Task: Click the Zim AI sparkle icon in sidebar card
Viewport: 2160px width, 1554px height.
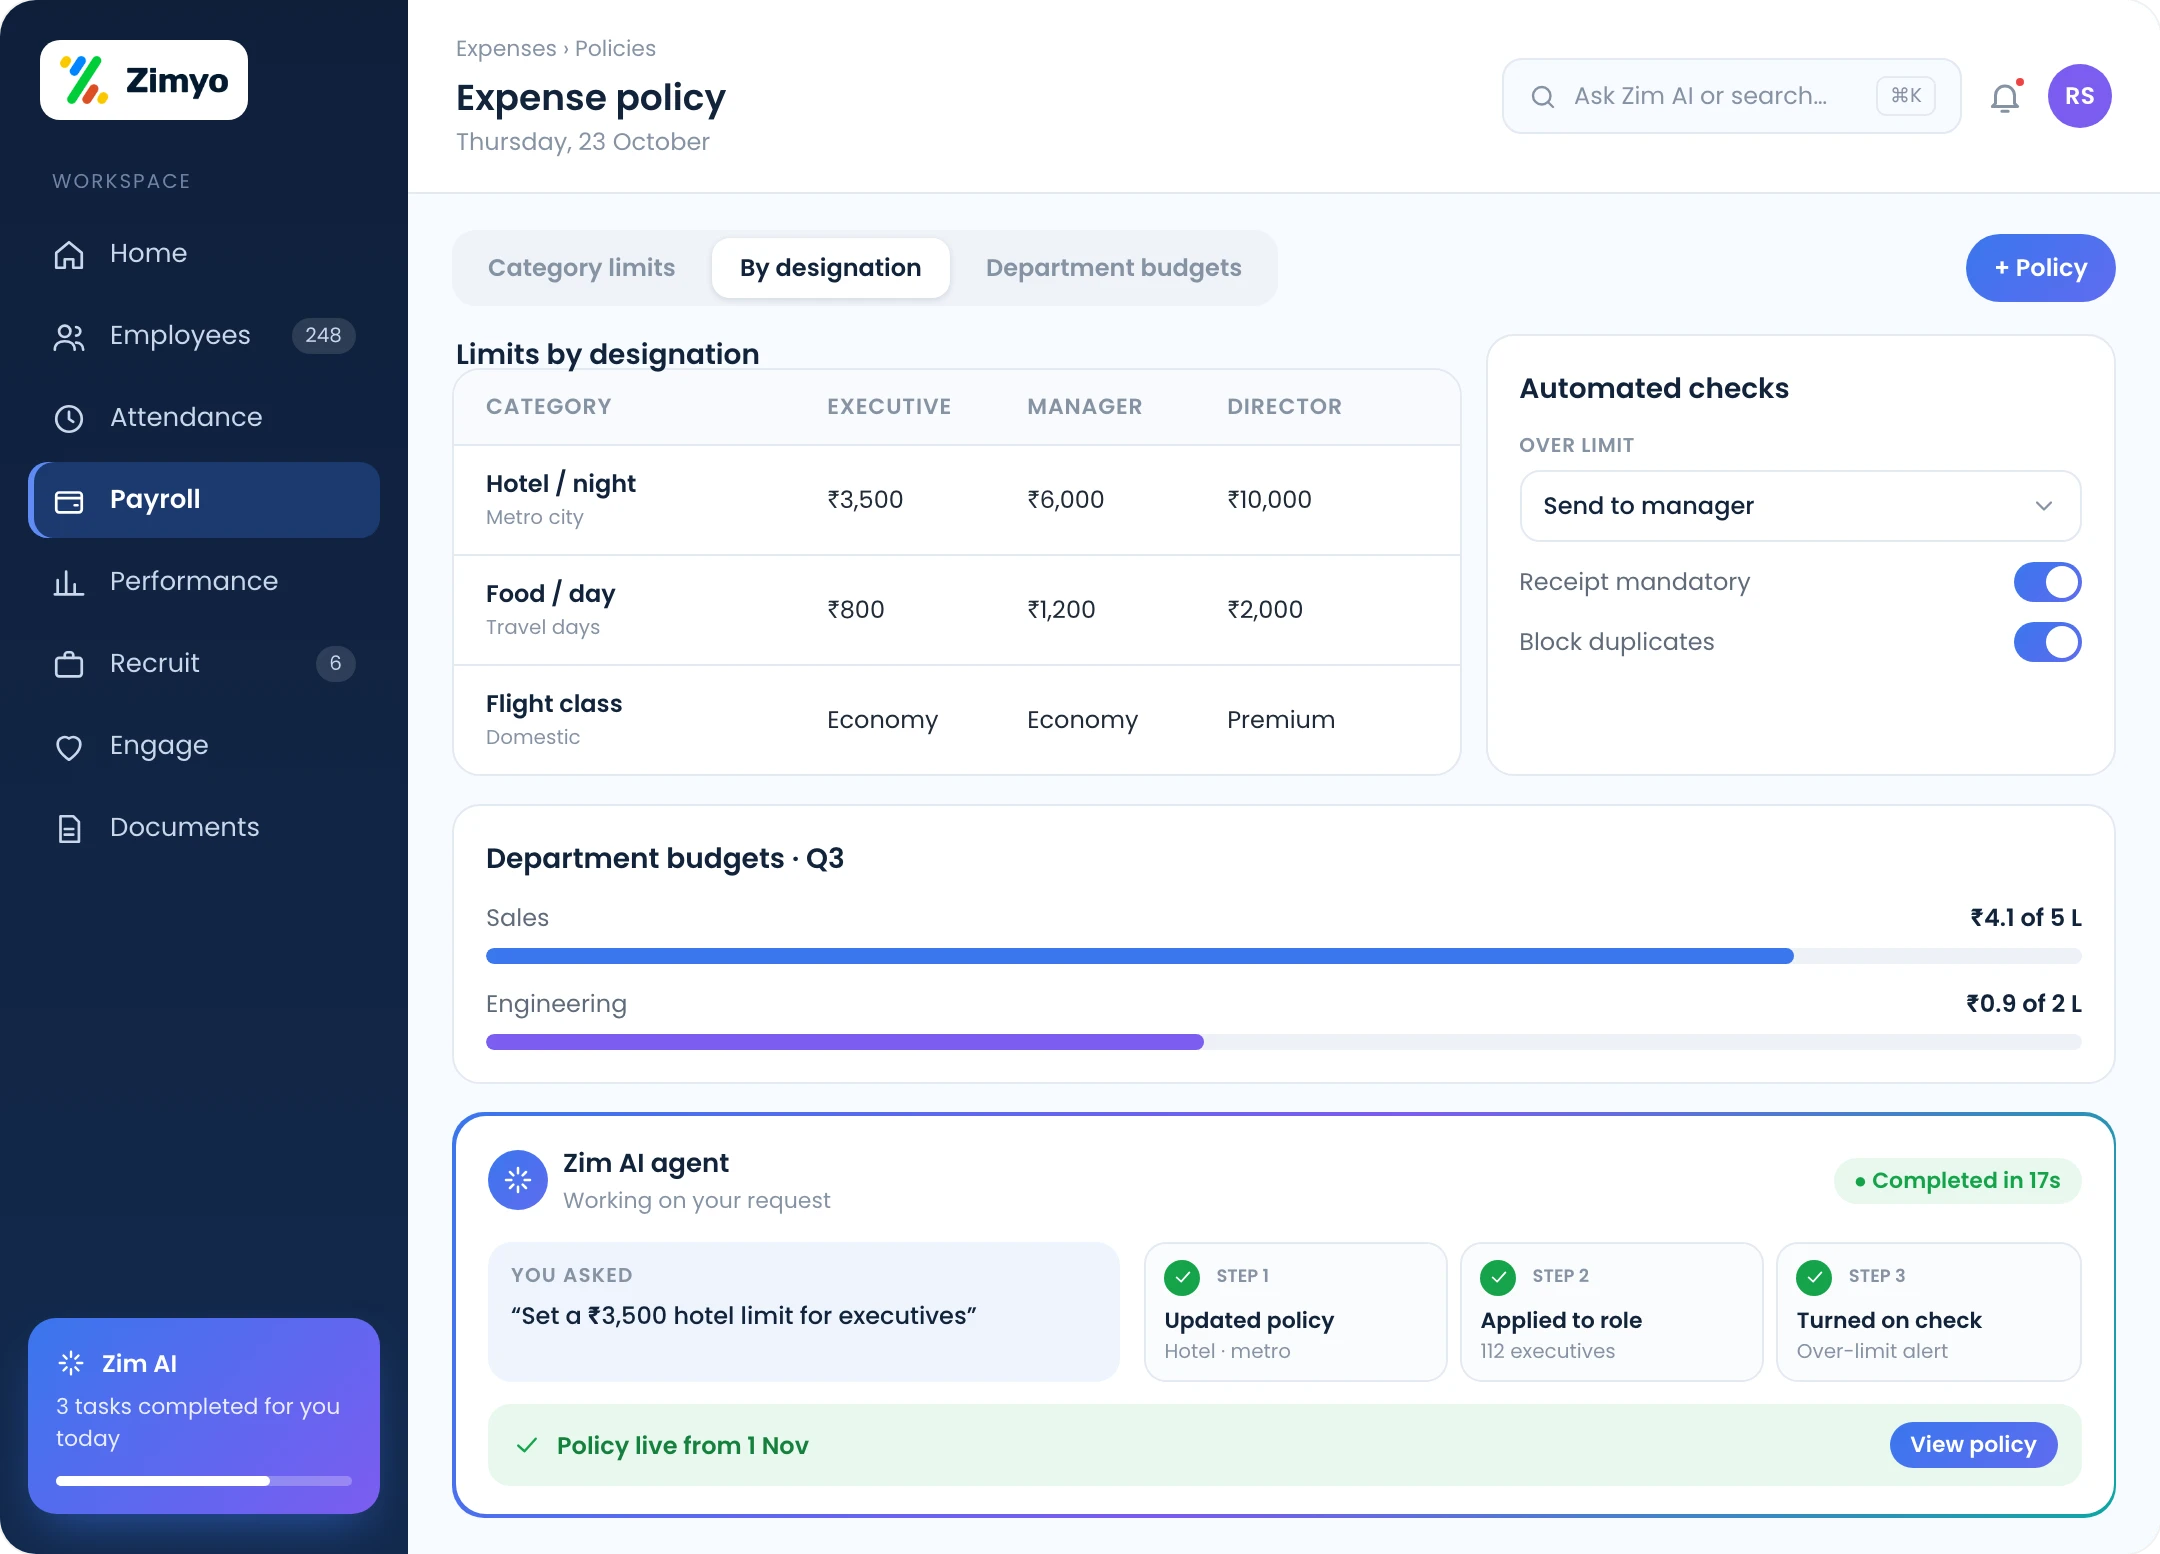Action: click(71, 1363)
